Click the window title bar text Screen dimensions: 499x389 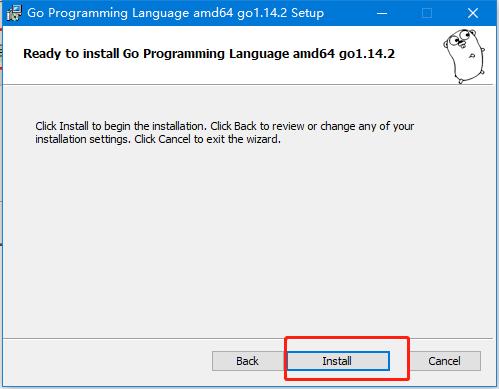click(175, 13)
